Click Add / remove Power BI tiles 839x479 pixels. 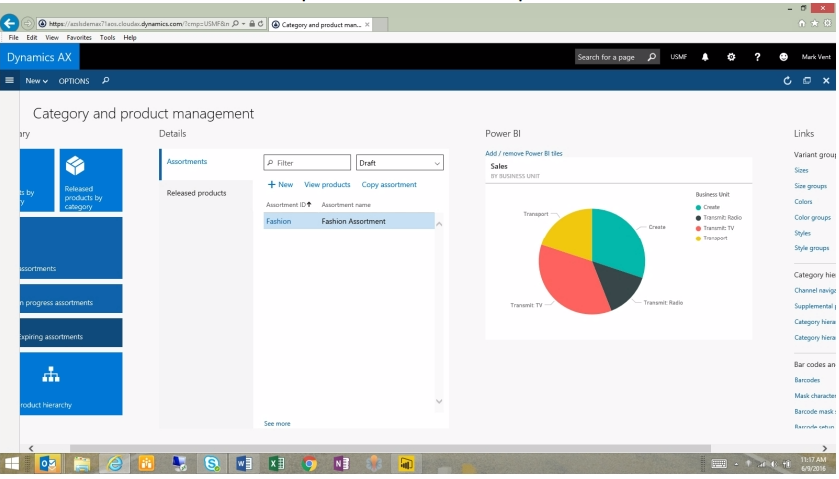tap(523, 154)
